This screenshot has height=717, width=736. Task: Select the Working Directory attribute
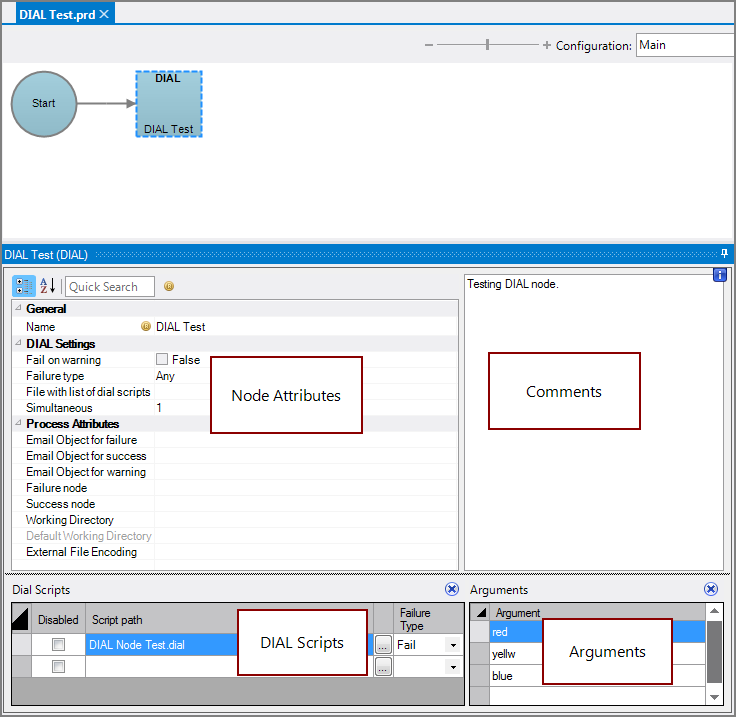click(235, 519)
